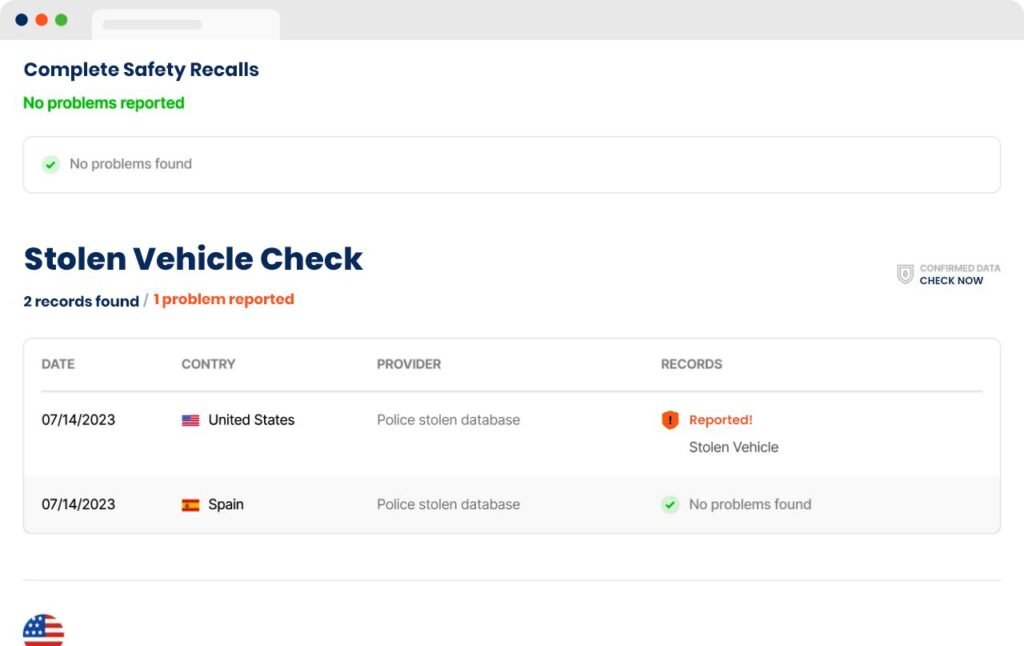Click Police stolen database in United States row

(448, 420)
